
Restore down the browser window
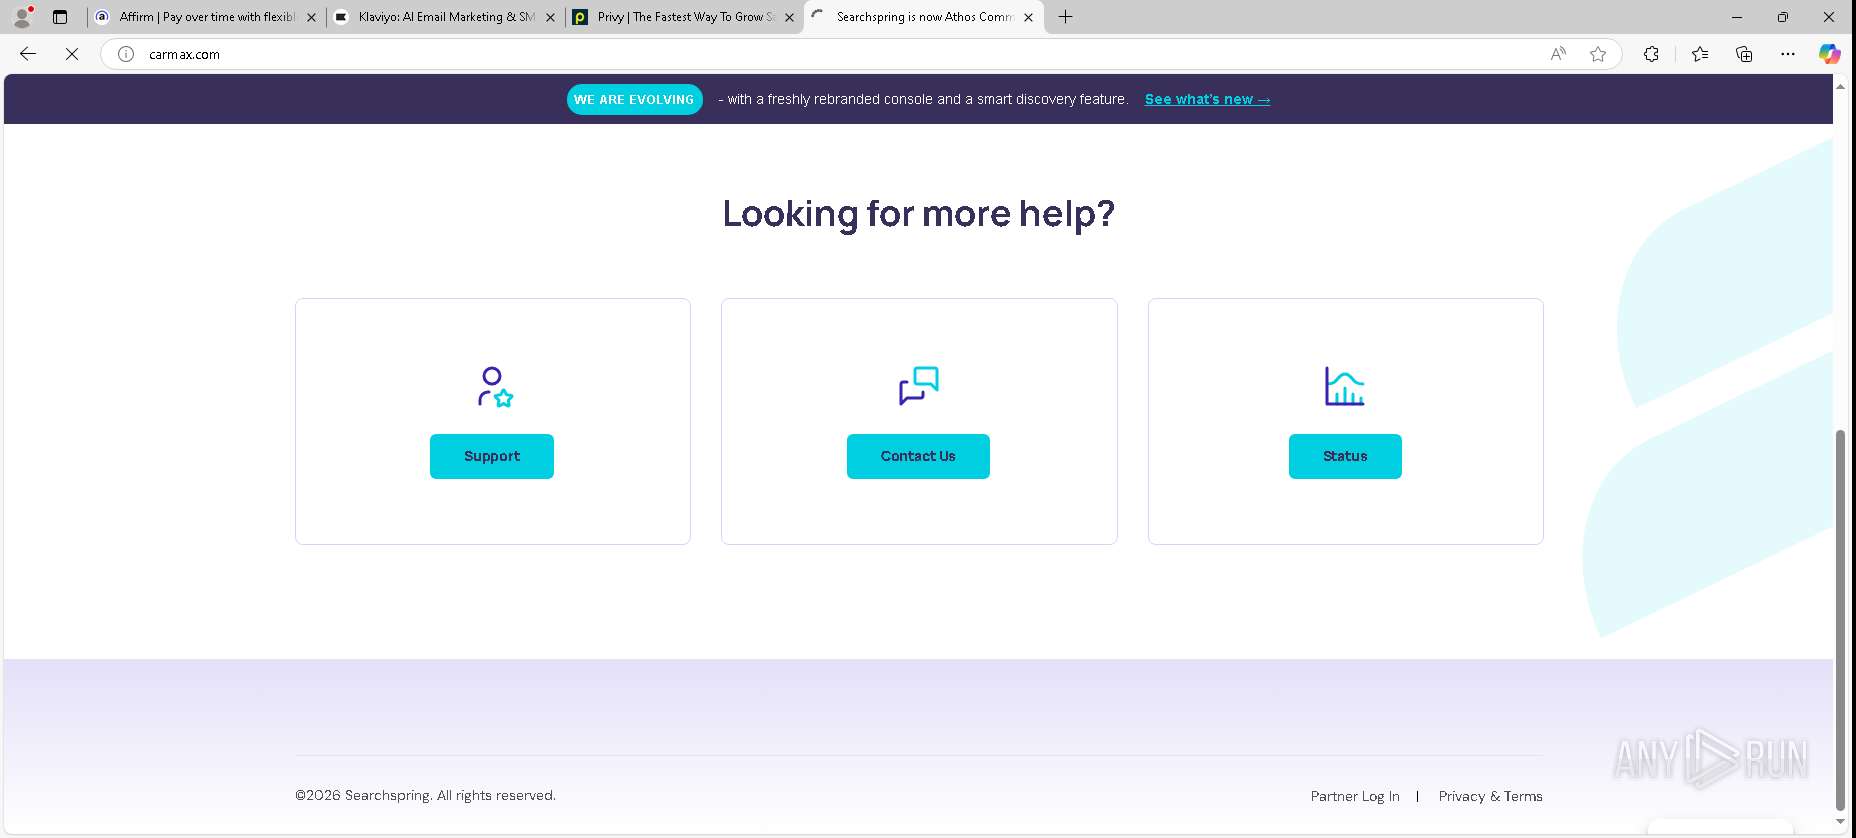1783,17
